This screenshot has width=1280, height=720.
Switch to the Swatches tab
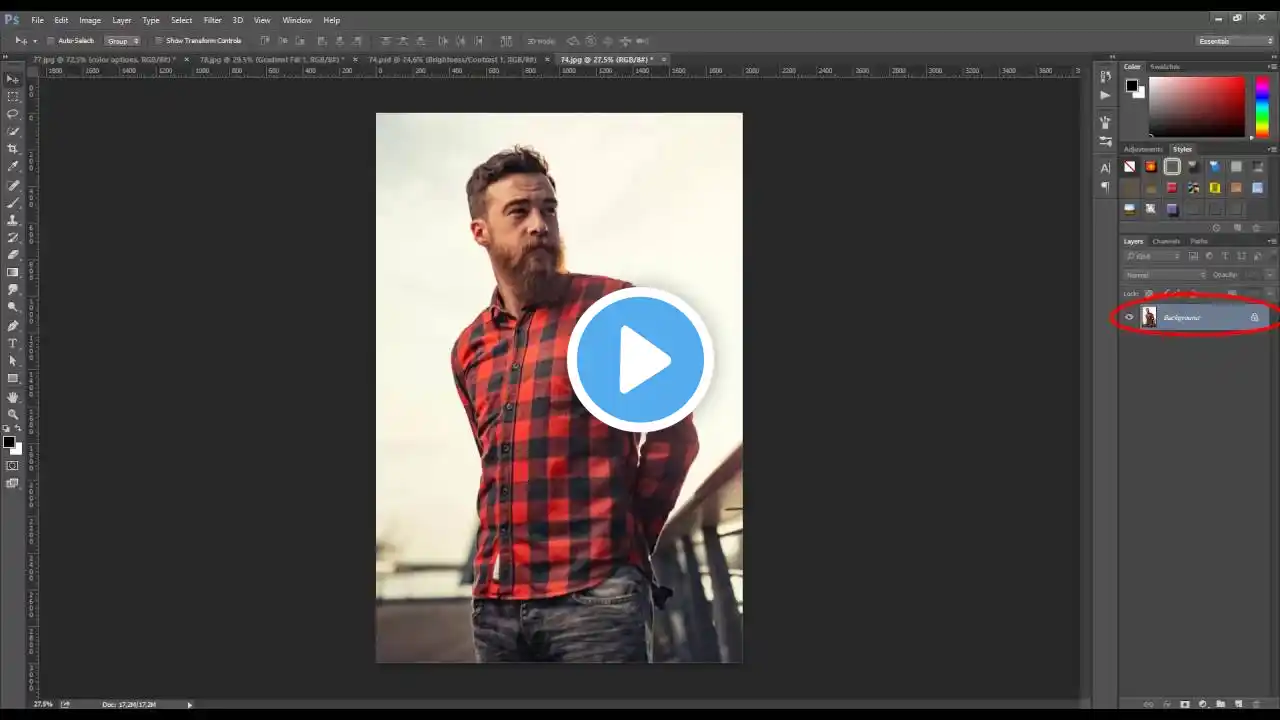pos(1164,67)
